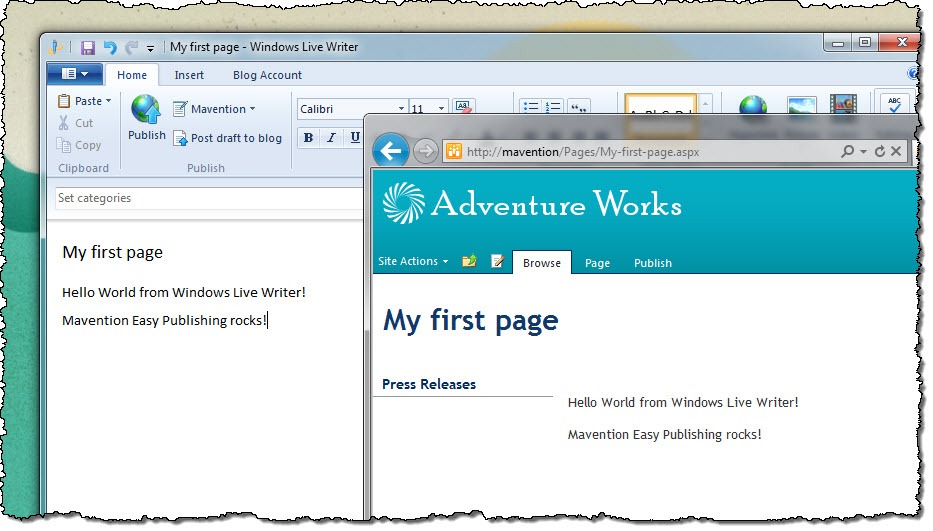This screenshot has width=933, height=531.
Task: Toggle underline formatting
Action: point(355,138)
